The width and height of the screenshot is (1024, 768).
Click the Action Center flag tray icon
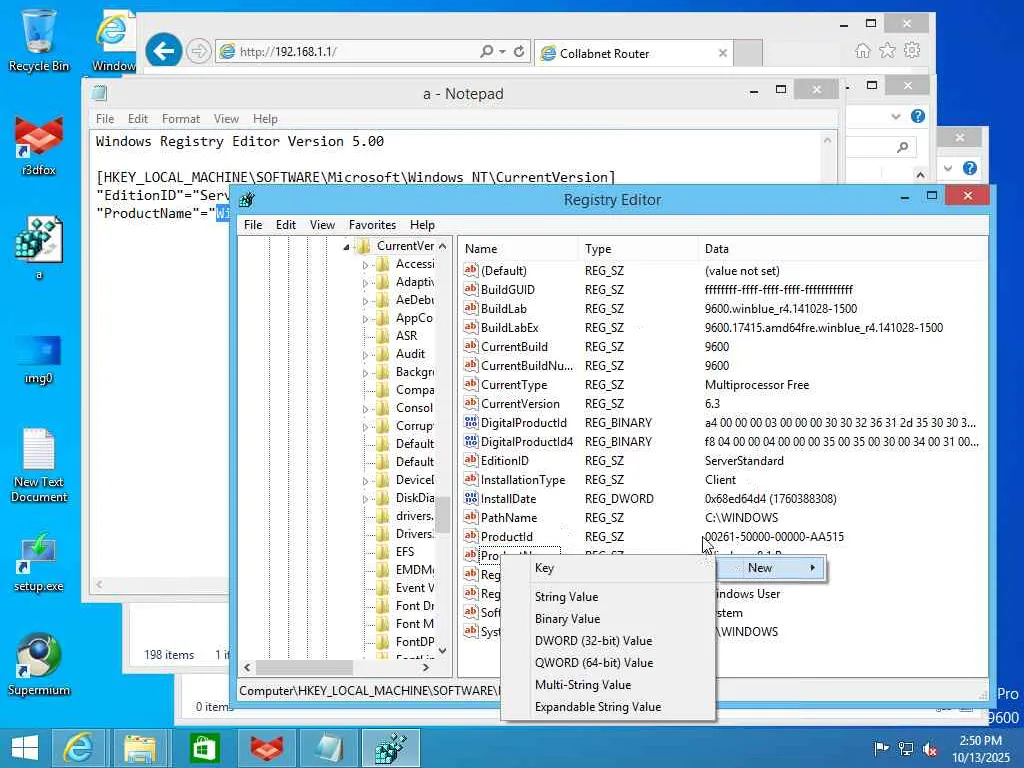881,748
